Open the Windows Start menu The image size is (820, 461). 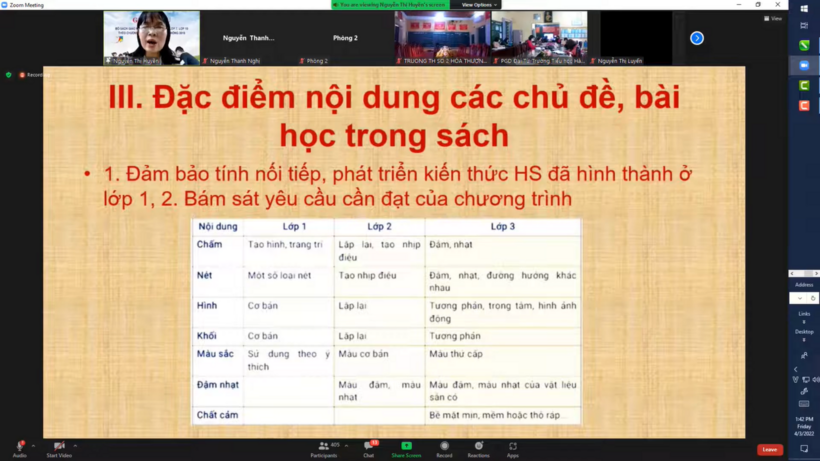[804, 9]
